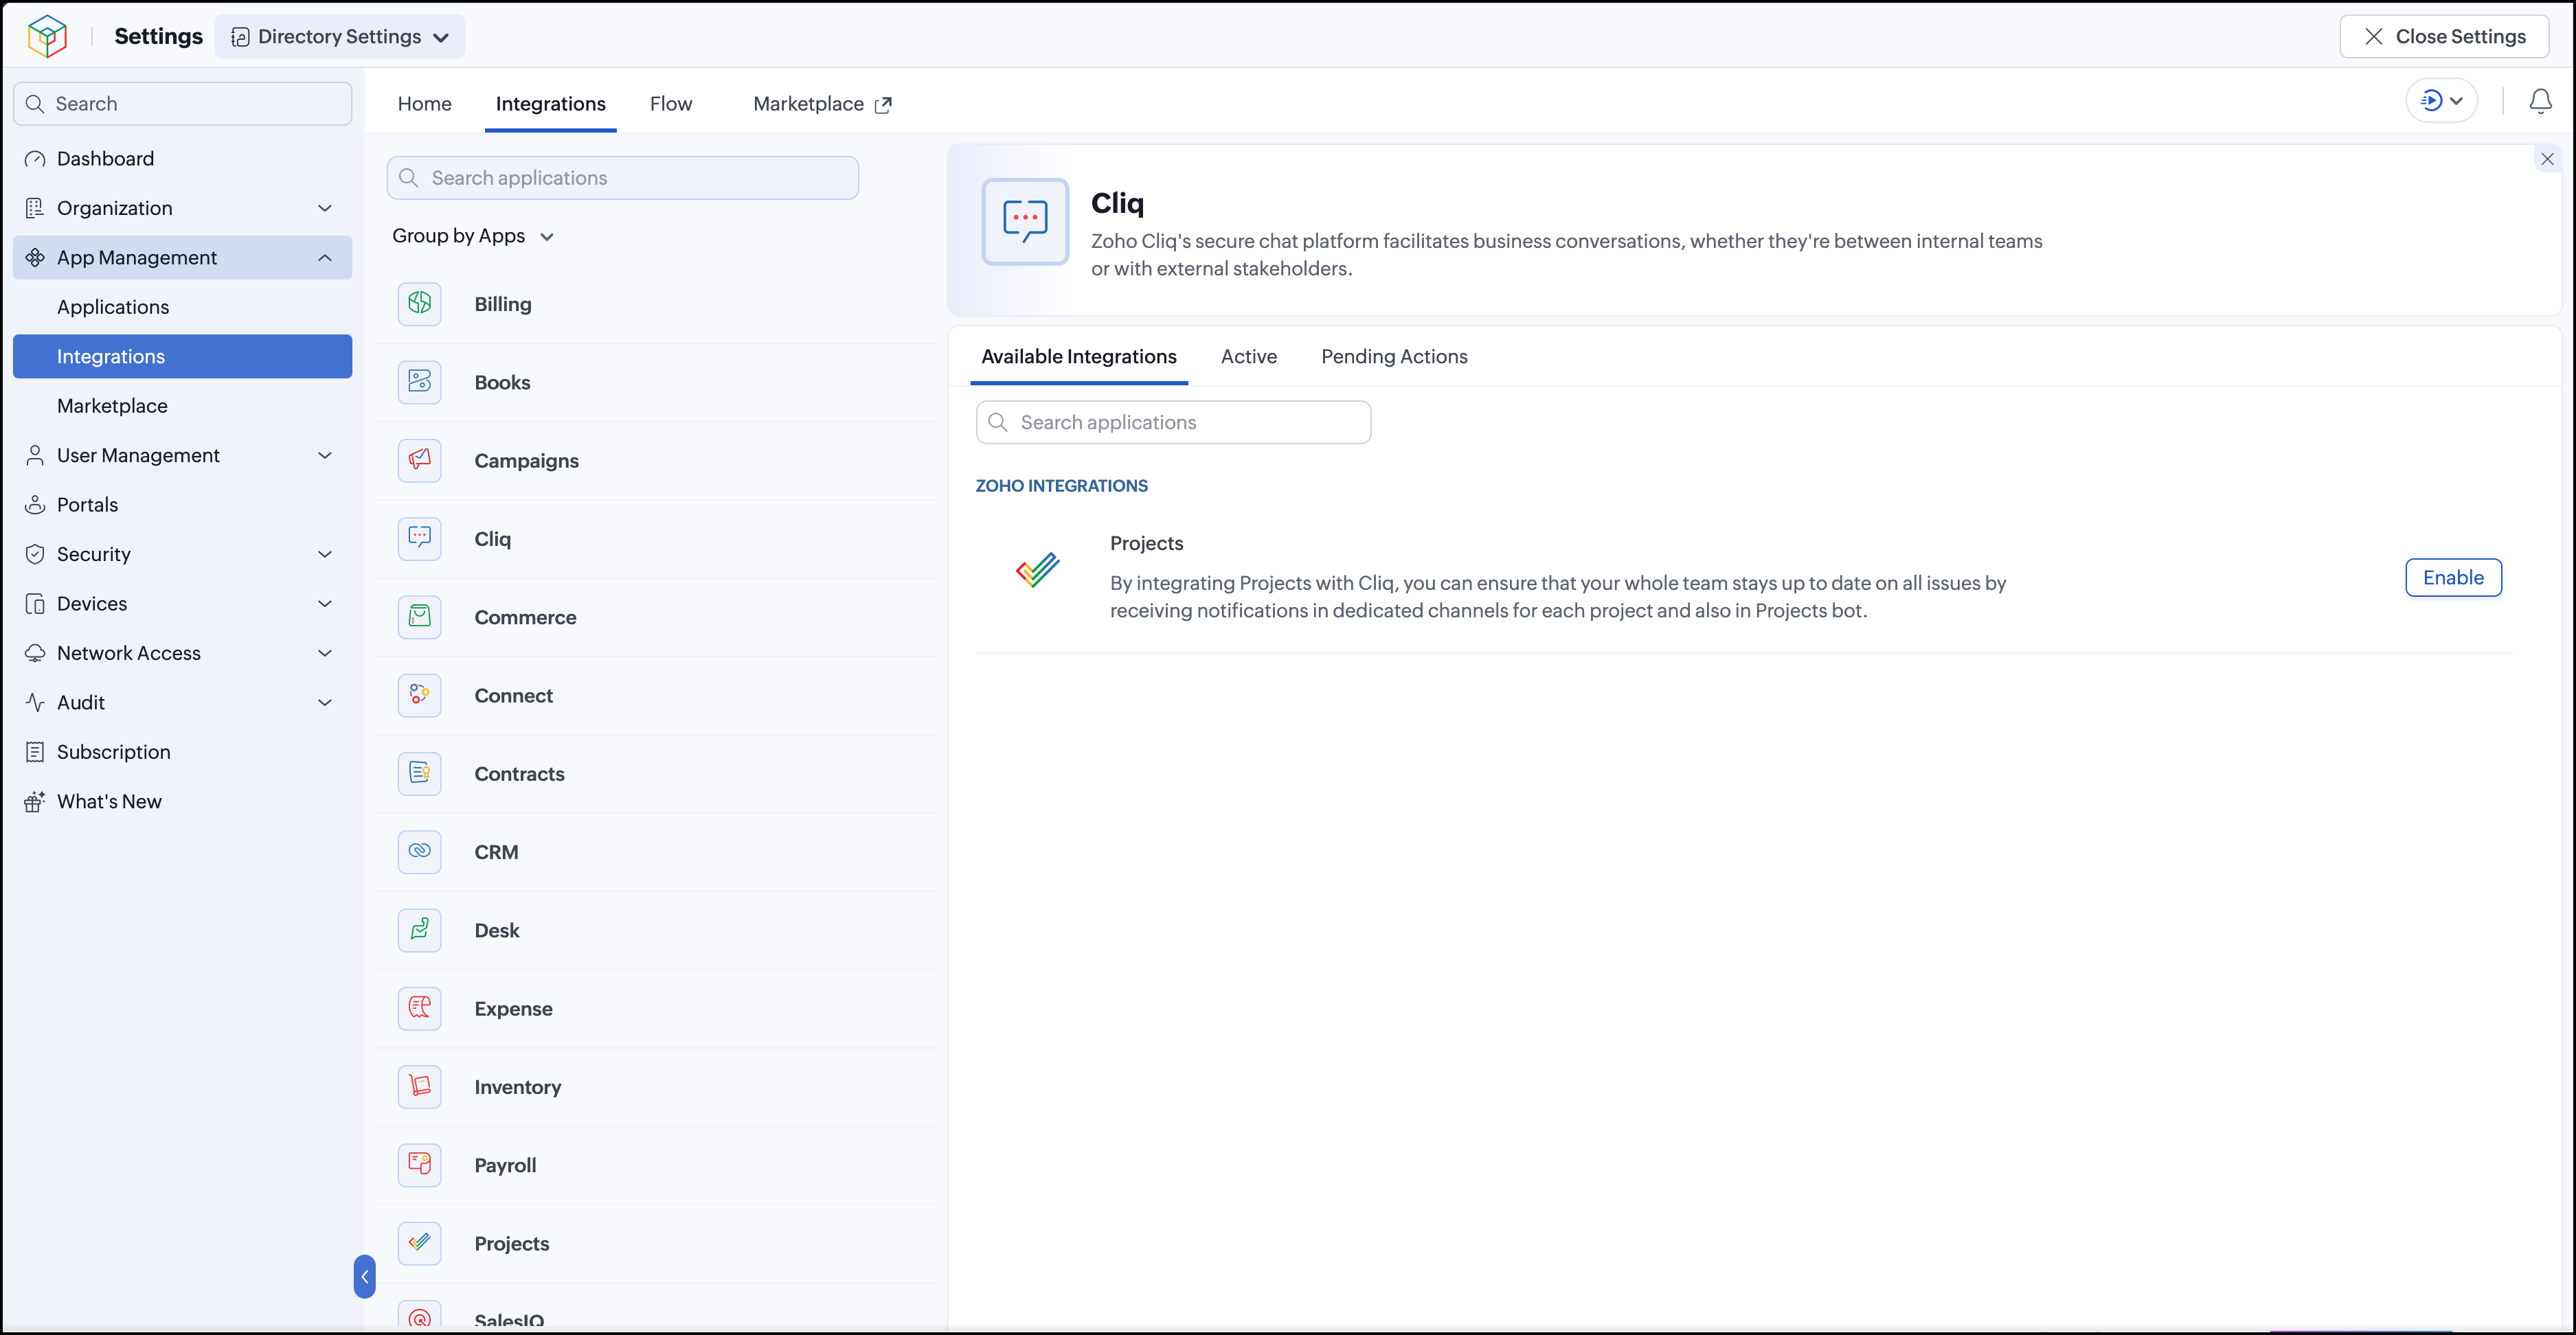Viewport: 2576px width, 1335px height.
Task: Select Integrations in the sidebar
Action: click(x=183, y=357)
